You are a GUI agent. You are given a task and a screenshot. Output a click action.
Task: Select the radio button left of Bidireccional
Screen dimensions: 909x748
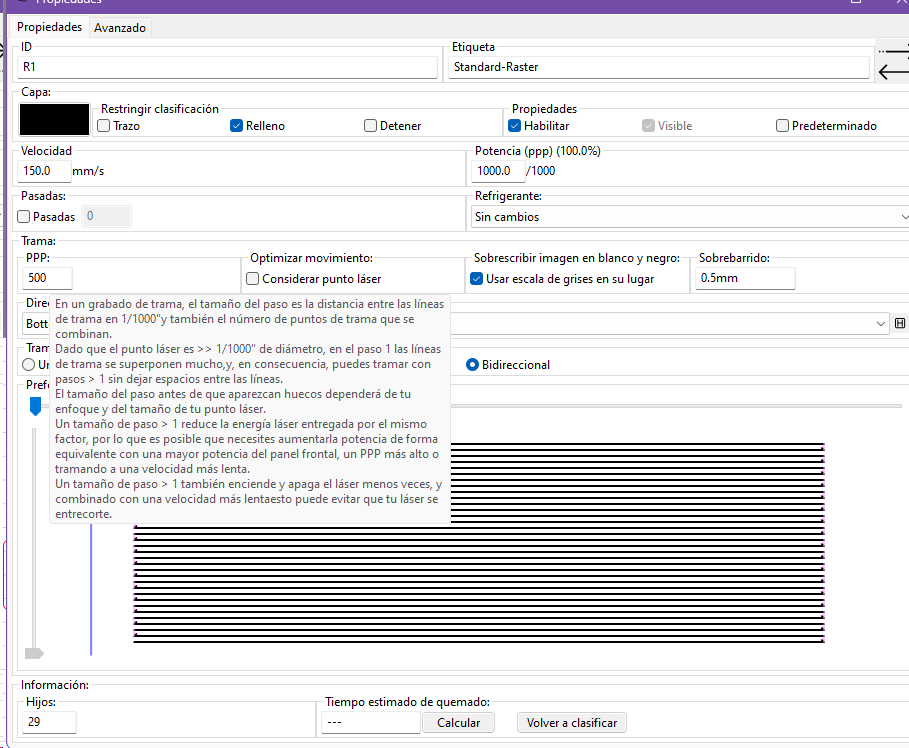tap(28, 365)
